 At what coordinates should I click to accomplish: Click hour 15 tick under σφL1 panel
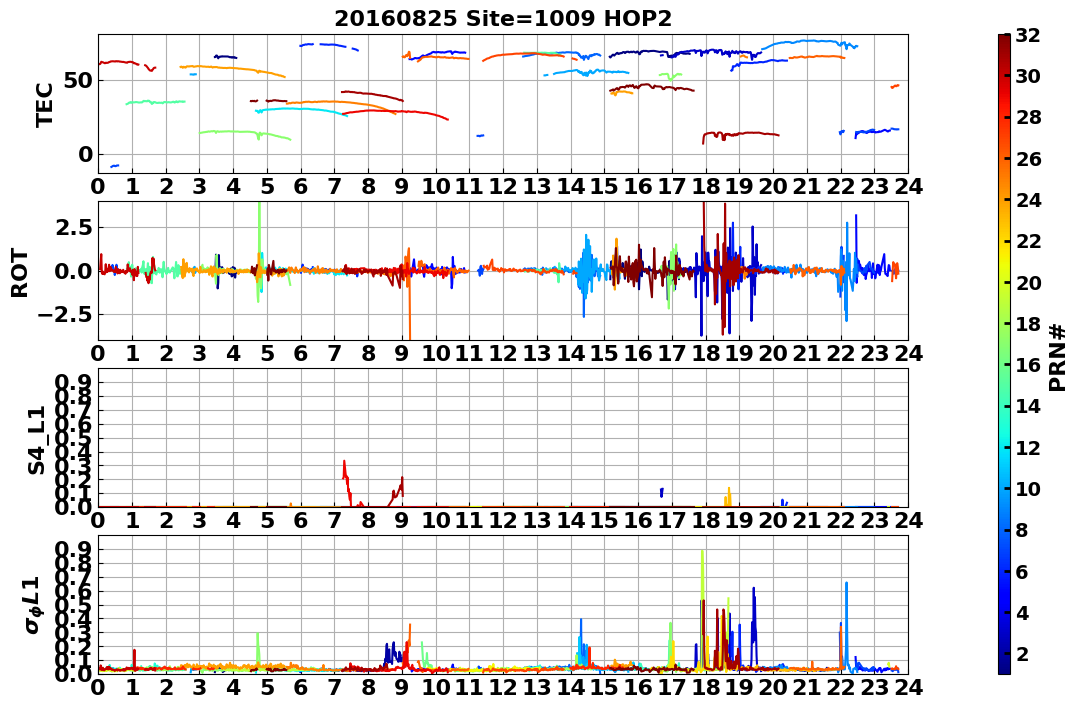pyautogui.click(x=604, y=687)
